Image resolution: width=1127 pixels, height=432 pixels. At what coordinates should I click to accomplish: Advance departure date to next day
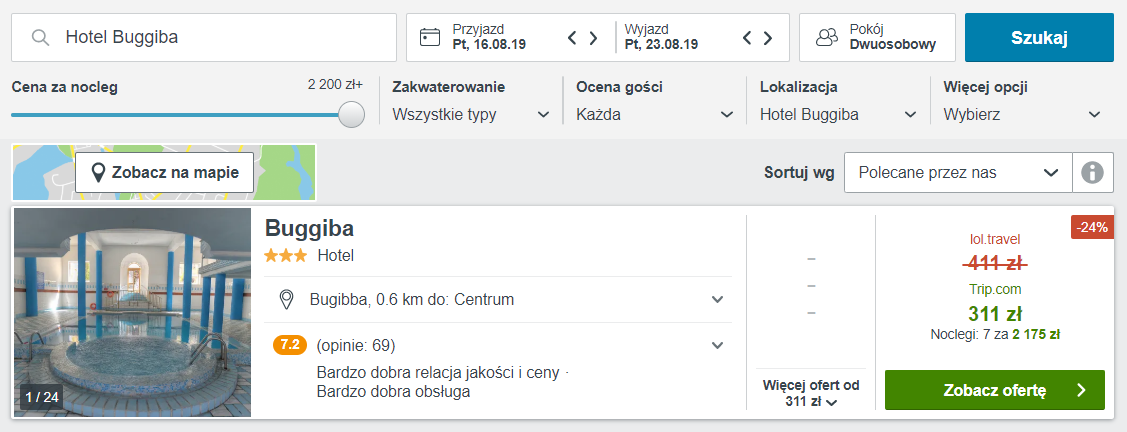(768, 37)
